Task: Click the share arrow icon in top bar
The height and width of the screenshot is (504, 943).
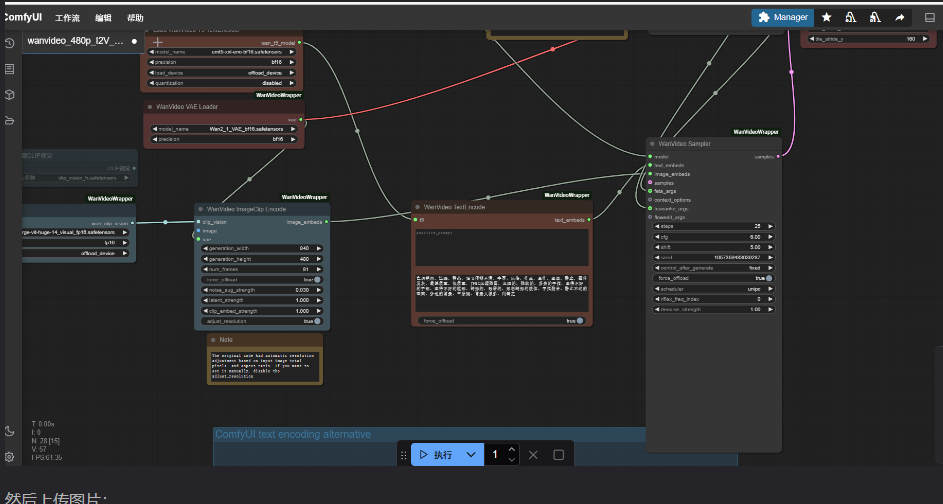Action: tap(899, 17)
